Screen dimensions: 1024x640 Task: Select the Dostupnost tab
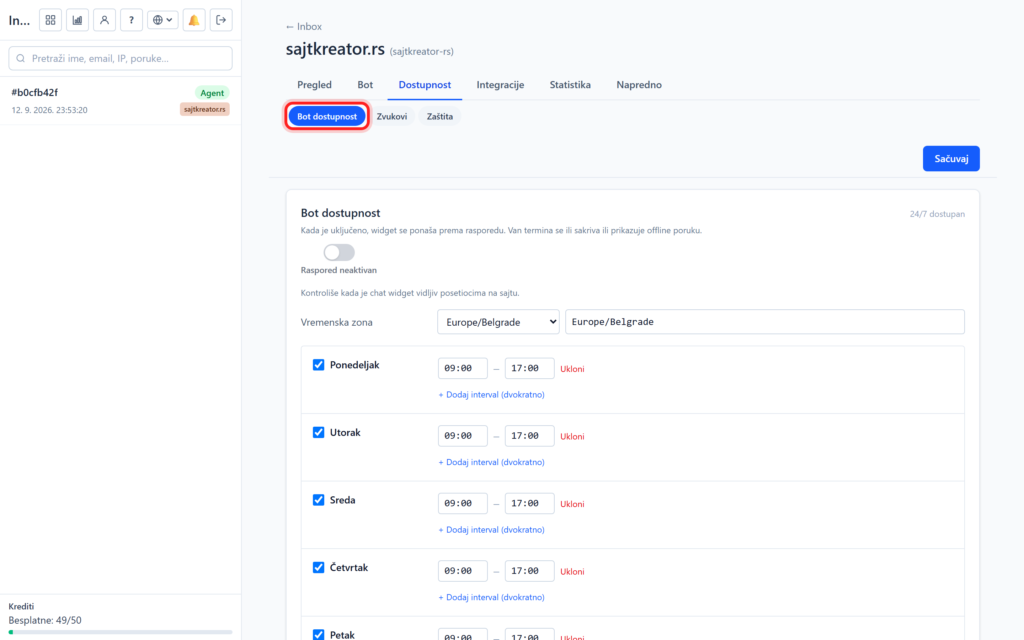424,85
